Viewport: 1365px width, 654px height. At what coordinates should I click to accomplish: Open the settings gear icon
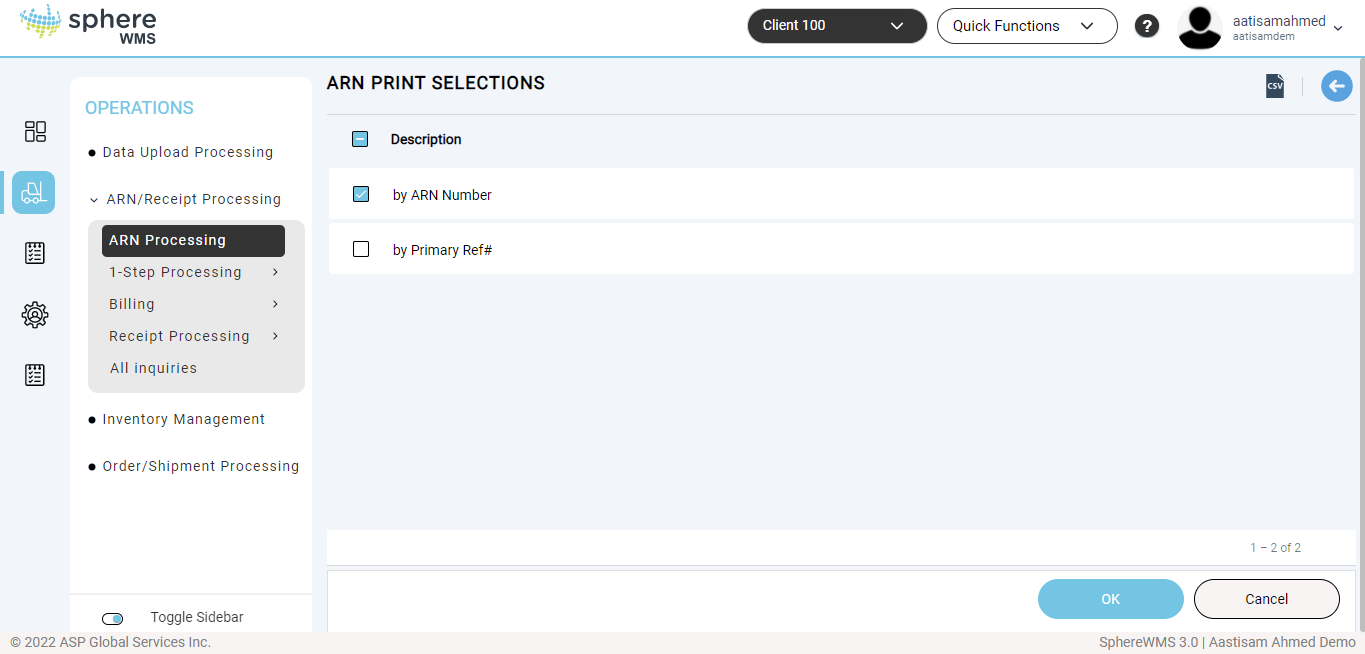coord(35,315)
